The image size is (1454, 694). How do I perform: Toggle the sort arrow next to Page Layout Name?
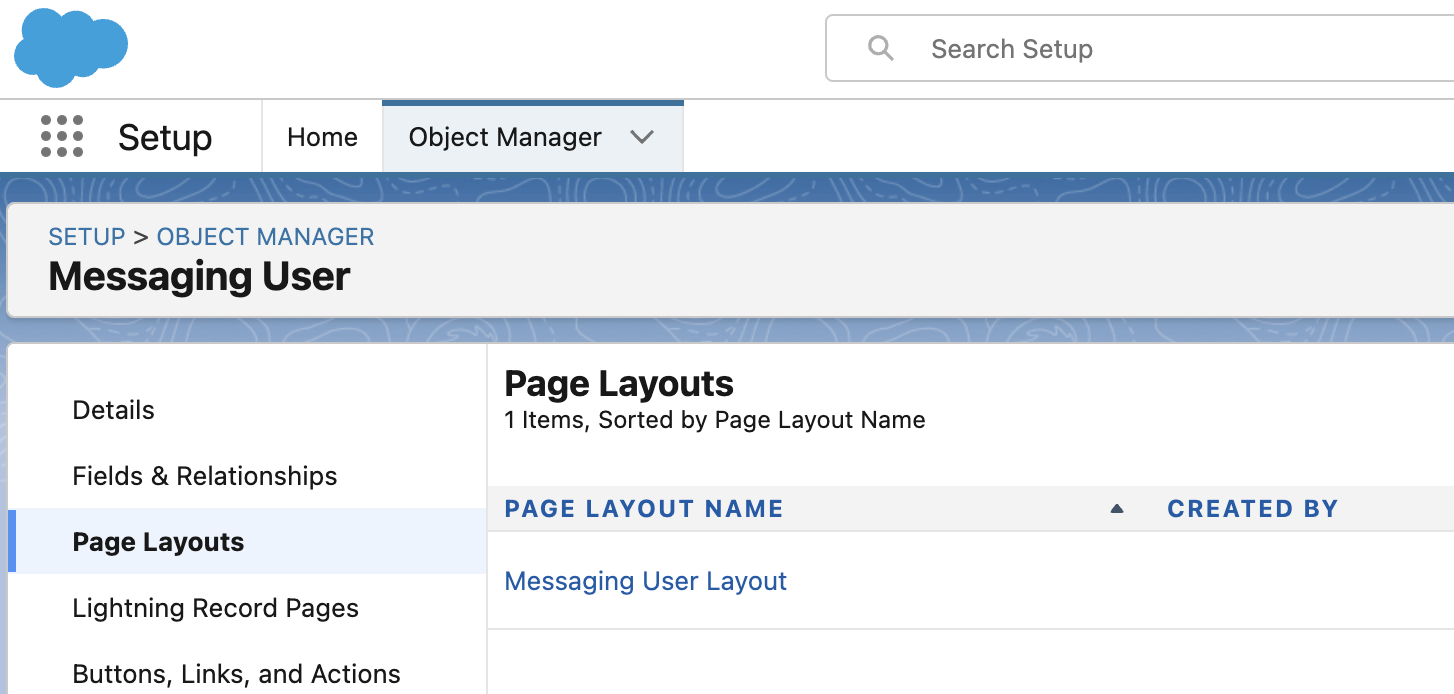[1117, 509]
